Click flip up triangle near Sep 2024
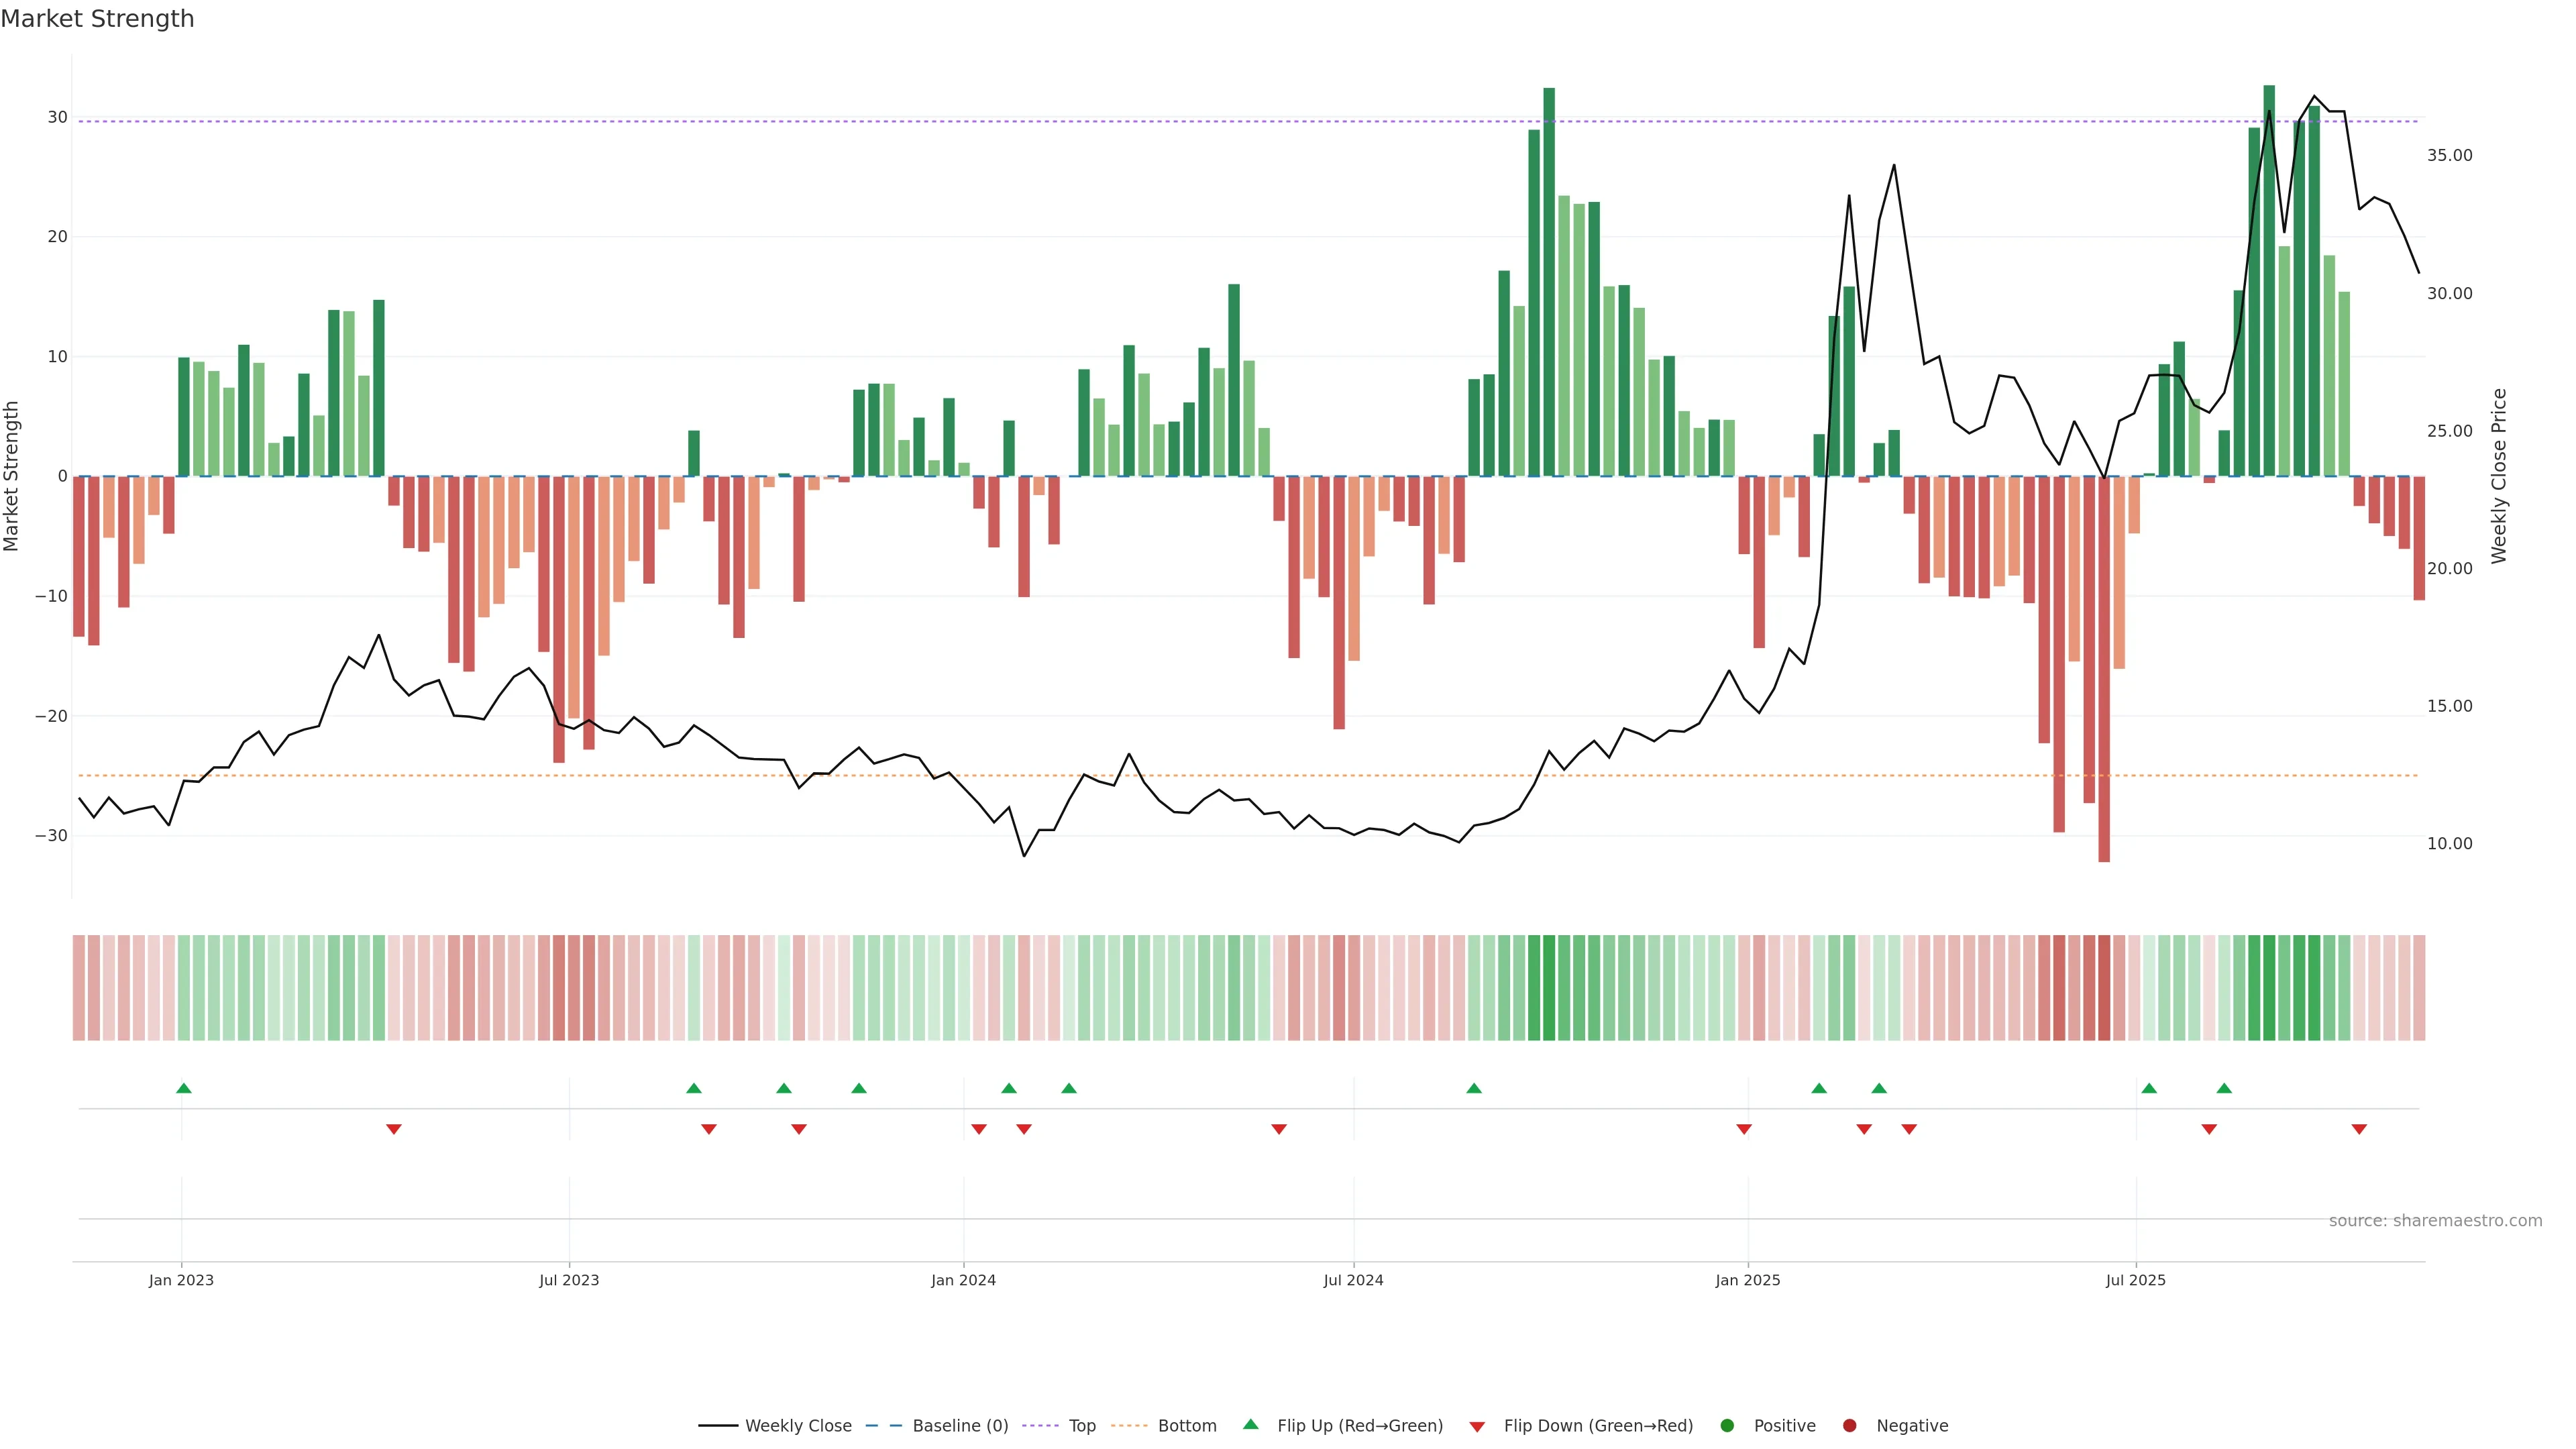This screenshot has width=2576, height=1449. [x=1474, y=1088]
